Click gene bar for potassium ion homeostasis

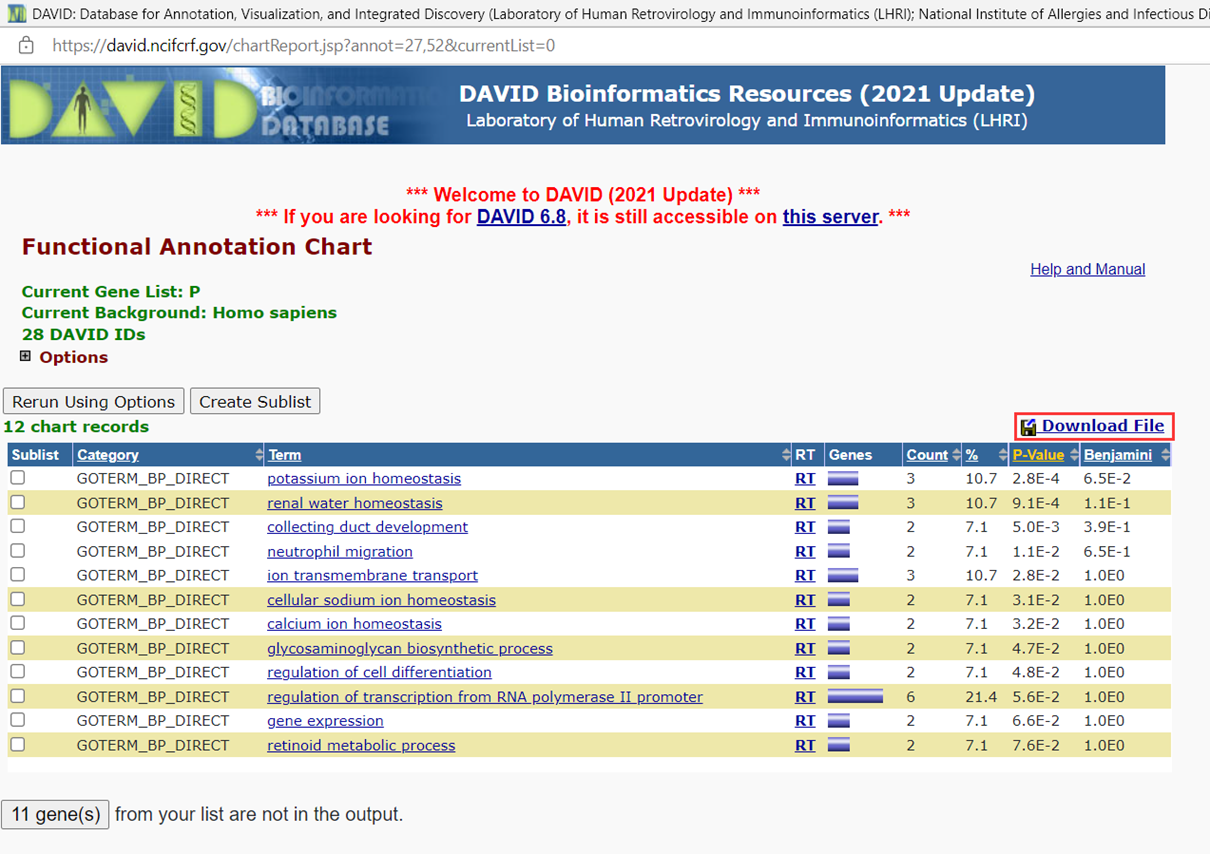click(843, 479)
